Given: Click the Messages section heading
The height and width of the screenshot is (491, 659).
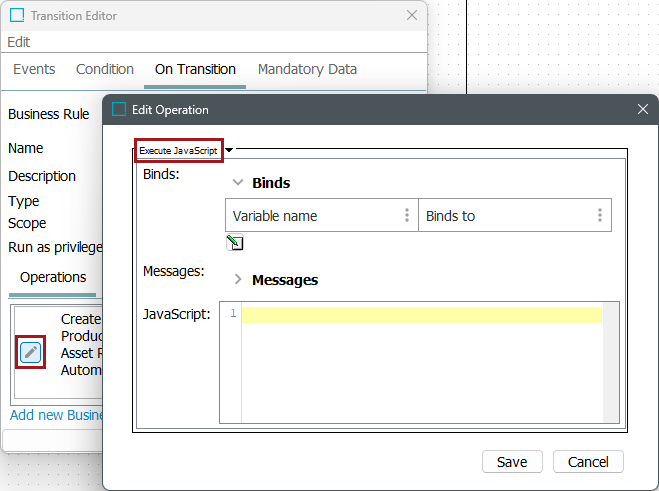Looking at the screenshot, I should [x=285, y=280].
